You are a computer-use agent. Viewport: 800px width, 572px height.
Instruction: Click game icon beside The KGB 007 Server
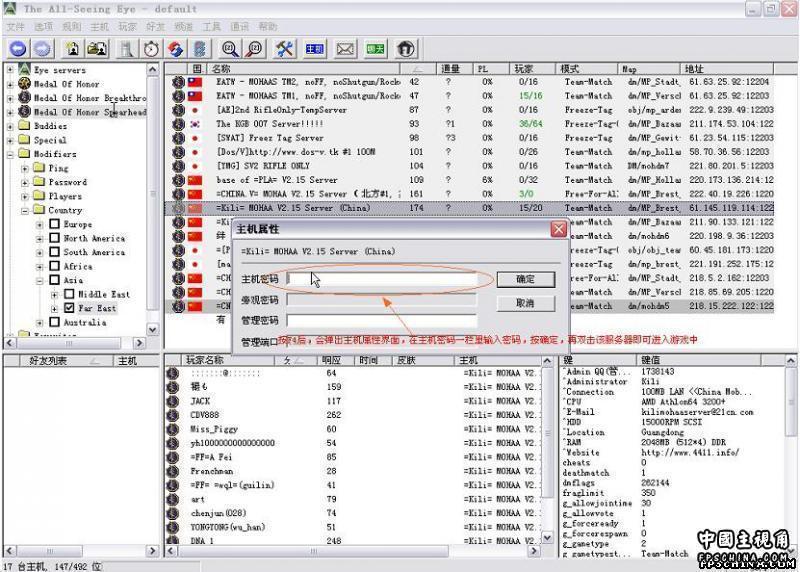(178, 123)
